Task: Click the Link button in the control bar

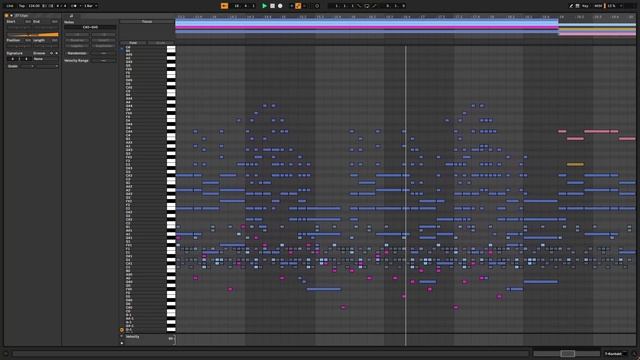Action: [x=10, y=6]
